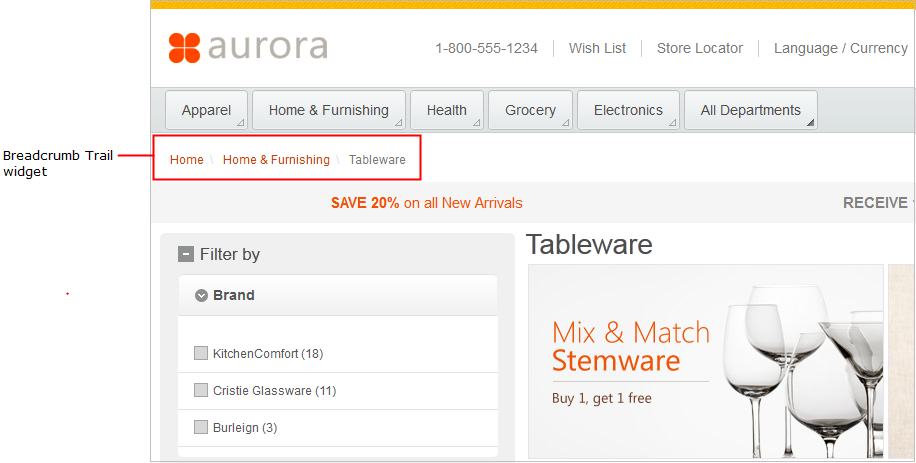Viewport: 916px width, 463px height.
Task: Click the Tableware page heading
Action: (x=589, y=245)
